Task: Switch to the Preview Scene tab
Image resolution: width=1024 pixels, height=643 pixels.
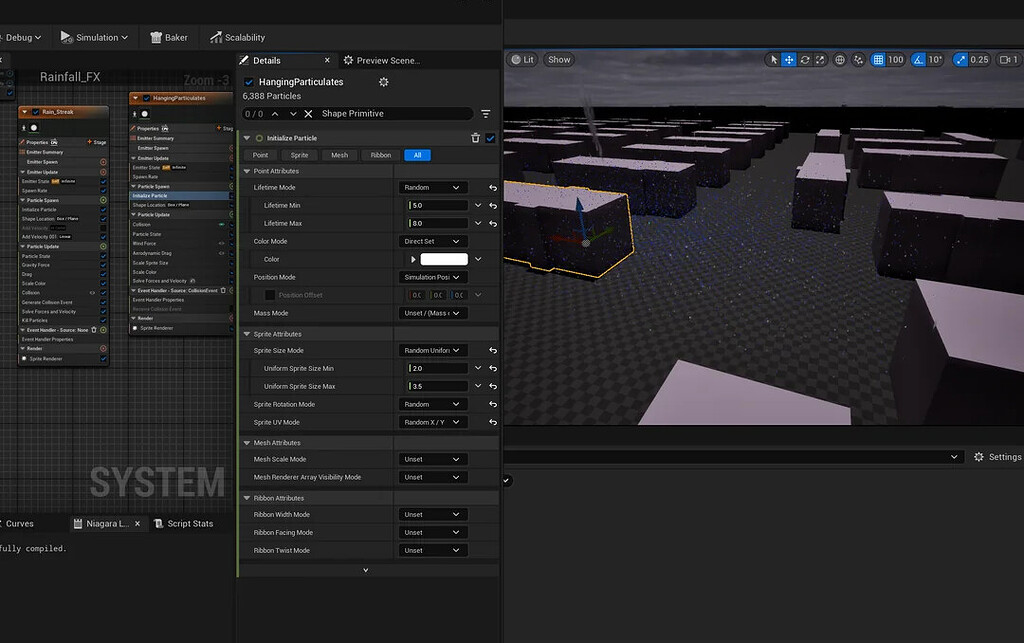Action: point(382,61)
